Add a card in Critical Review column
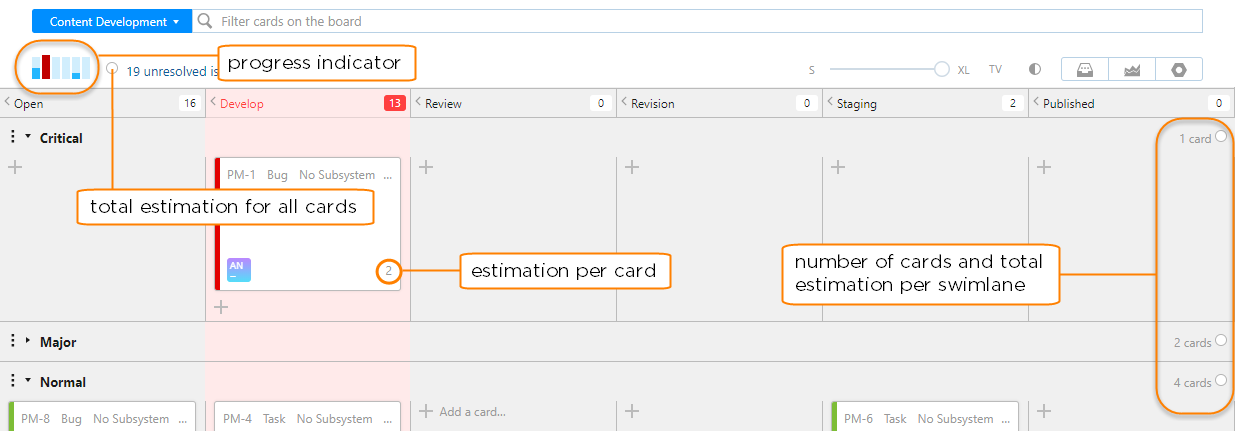Viewport: 1235px width, 431px height. coord(426,167)
